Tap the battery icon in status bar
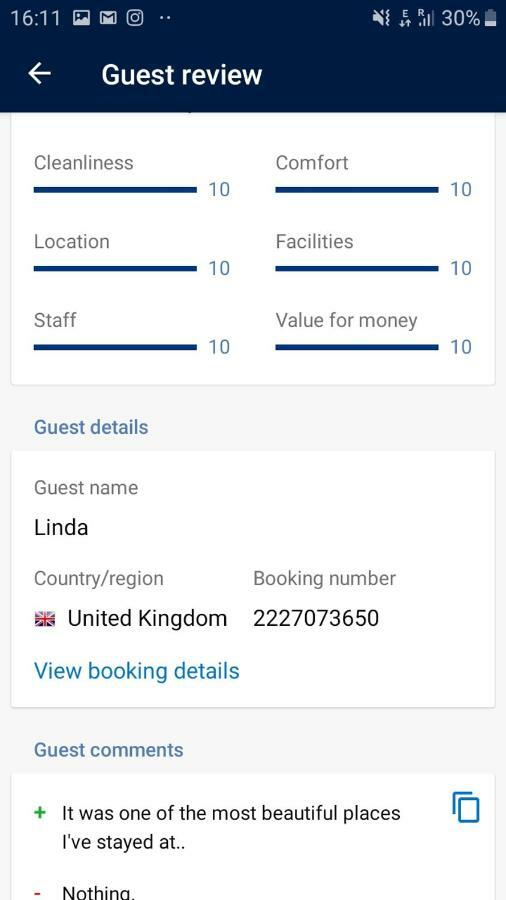The width and height of the screenshot is (506, 900). click(490, 18)
